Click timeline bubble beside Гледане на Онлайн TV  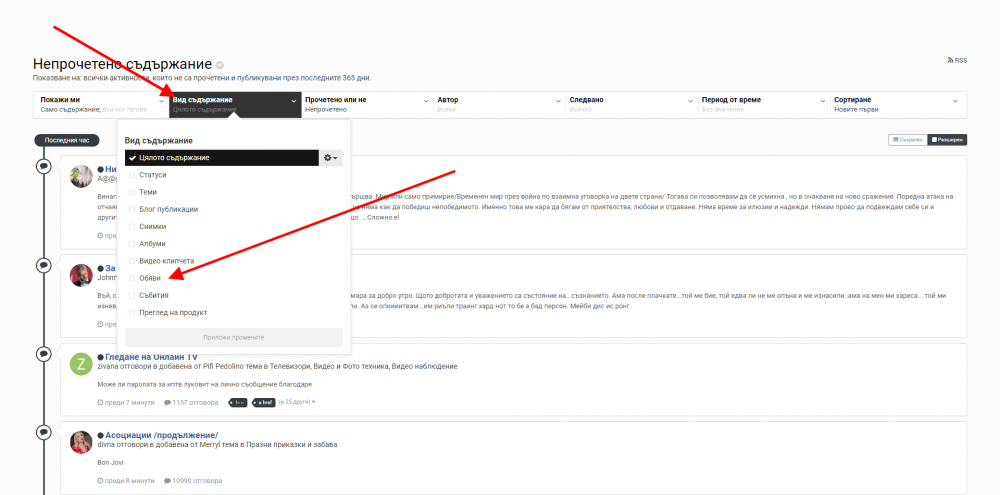pyautogui.click(x=43, y=353)
